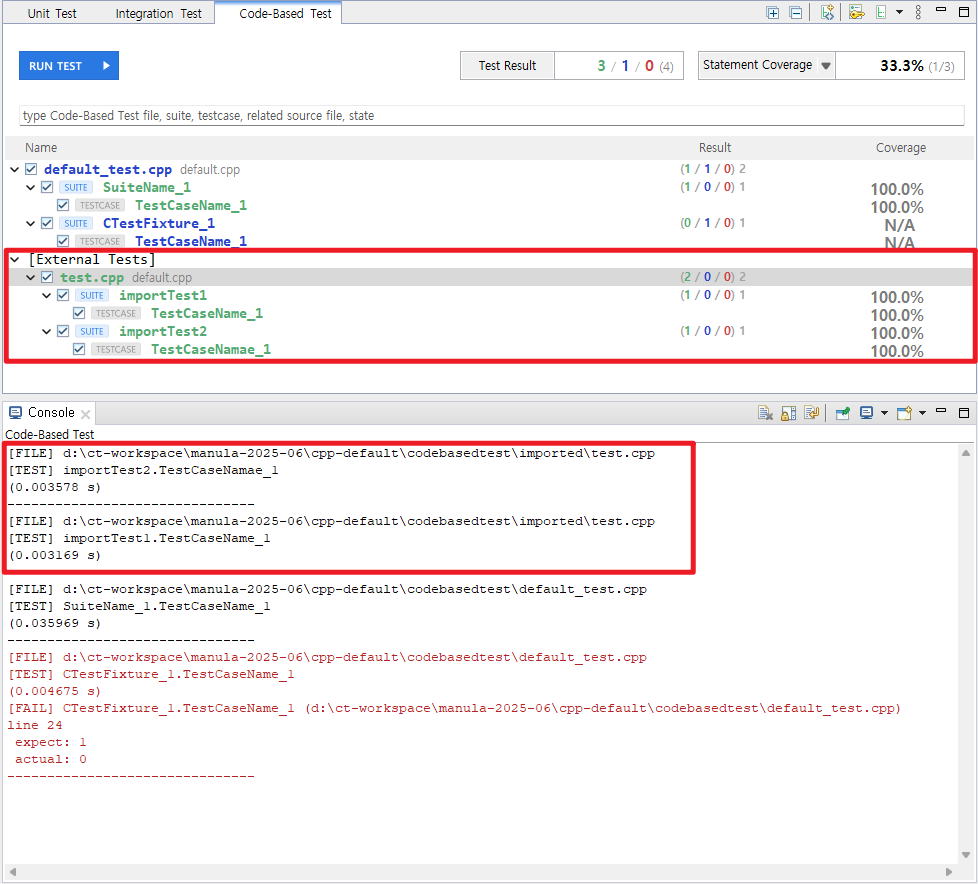Viewport: 978px width, 884px height.
Task: Click the Open Console icon
Action: click(904, 413)
